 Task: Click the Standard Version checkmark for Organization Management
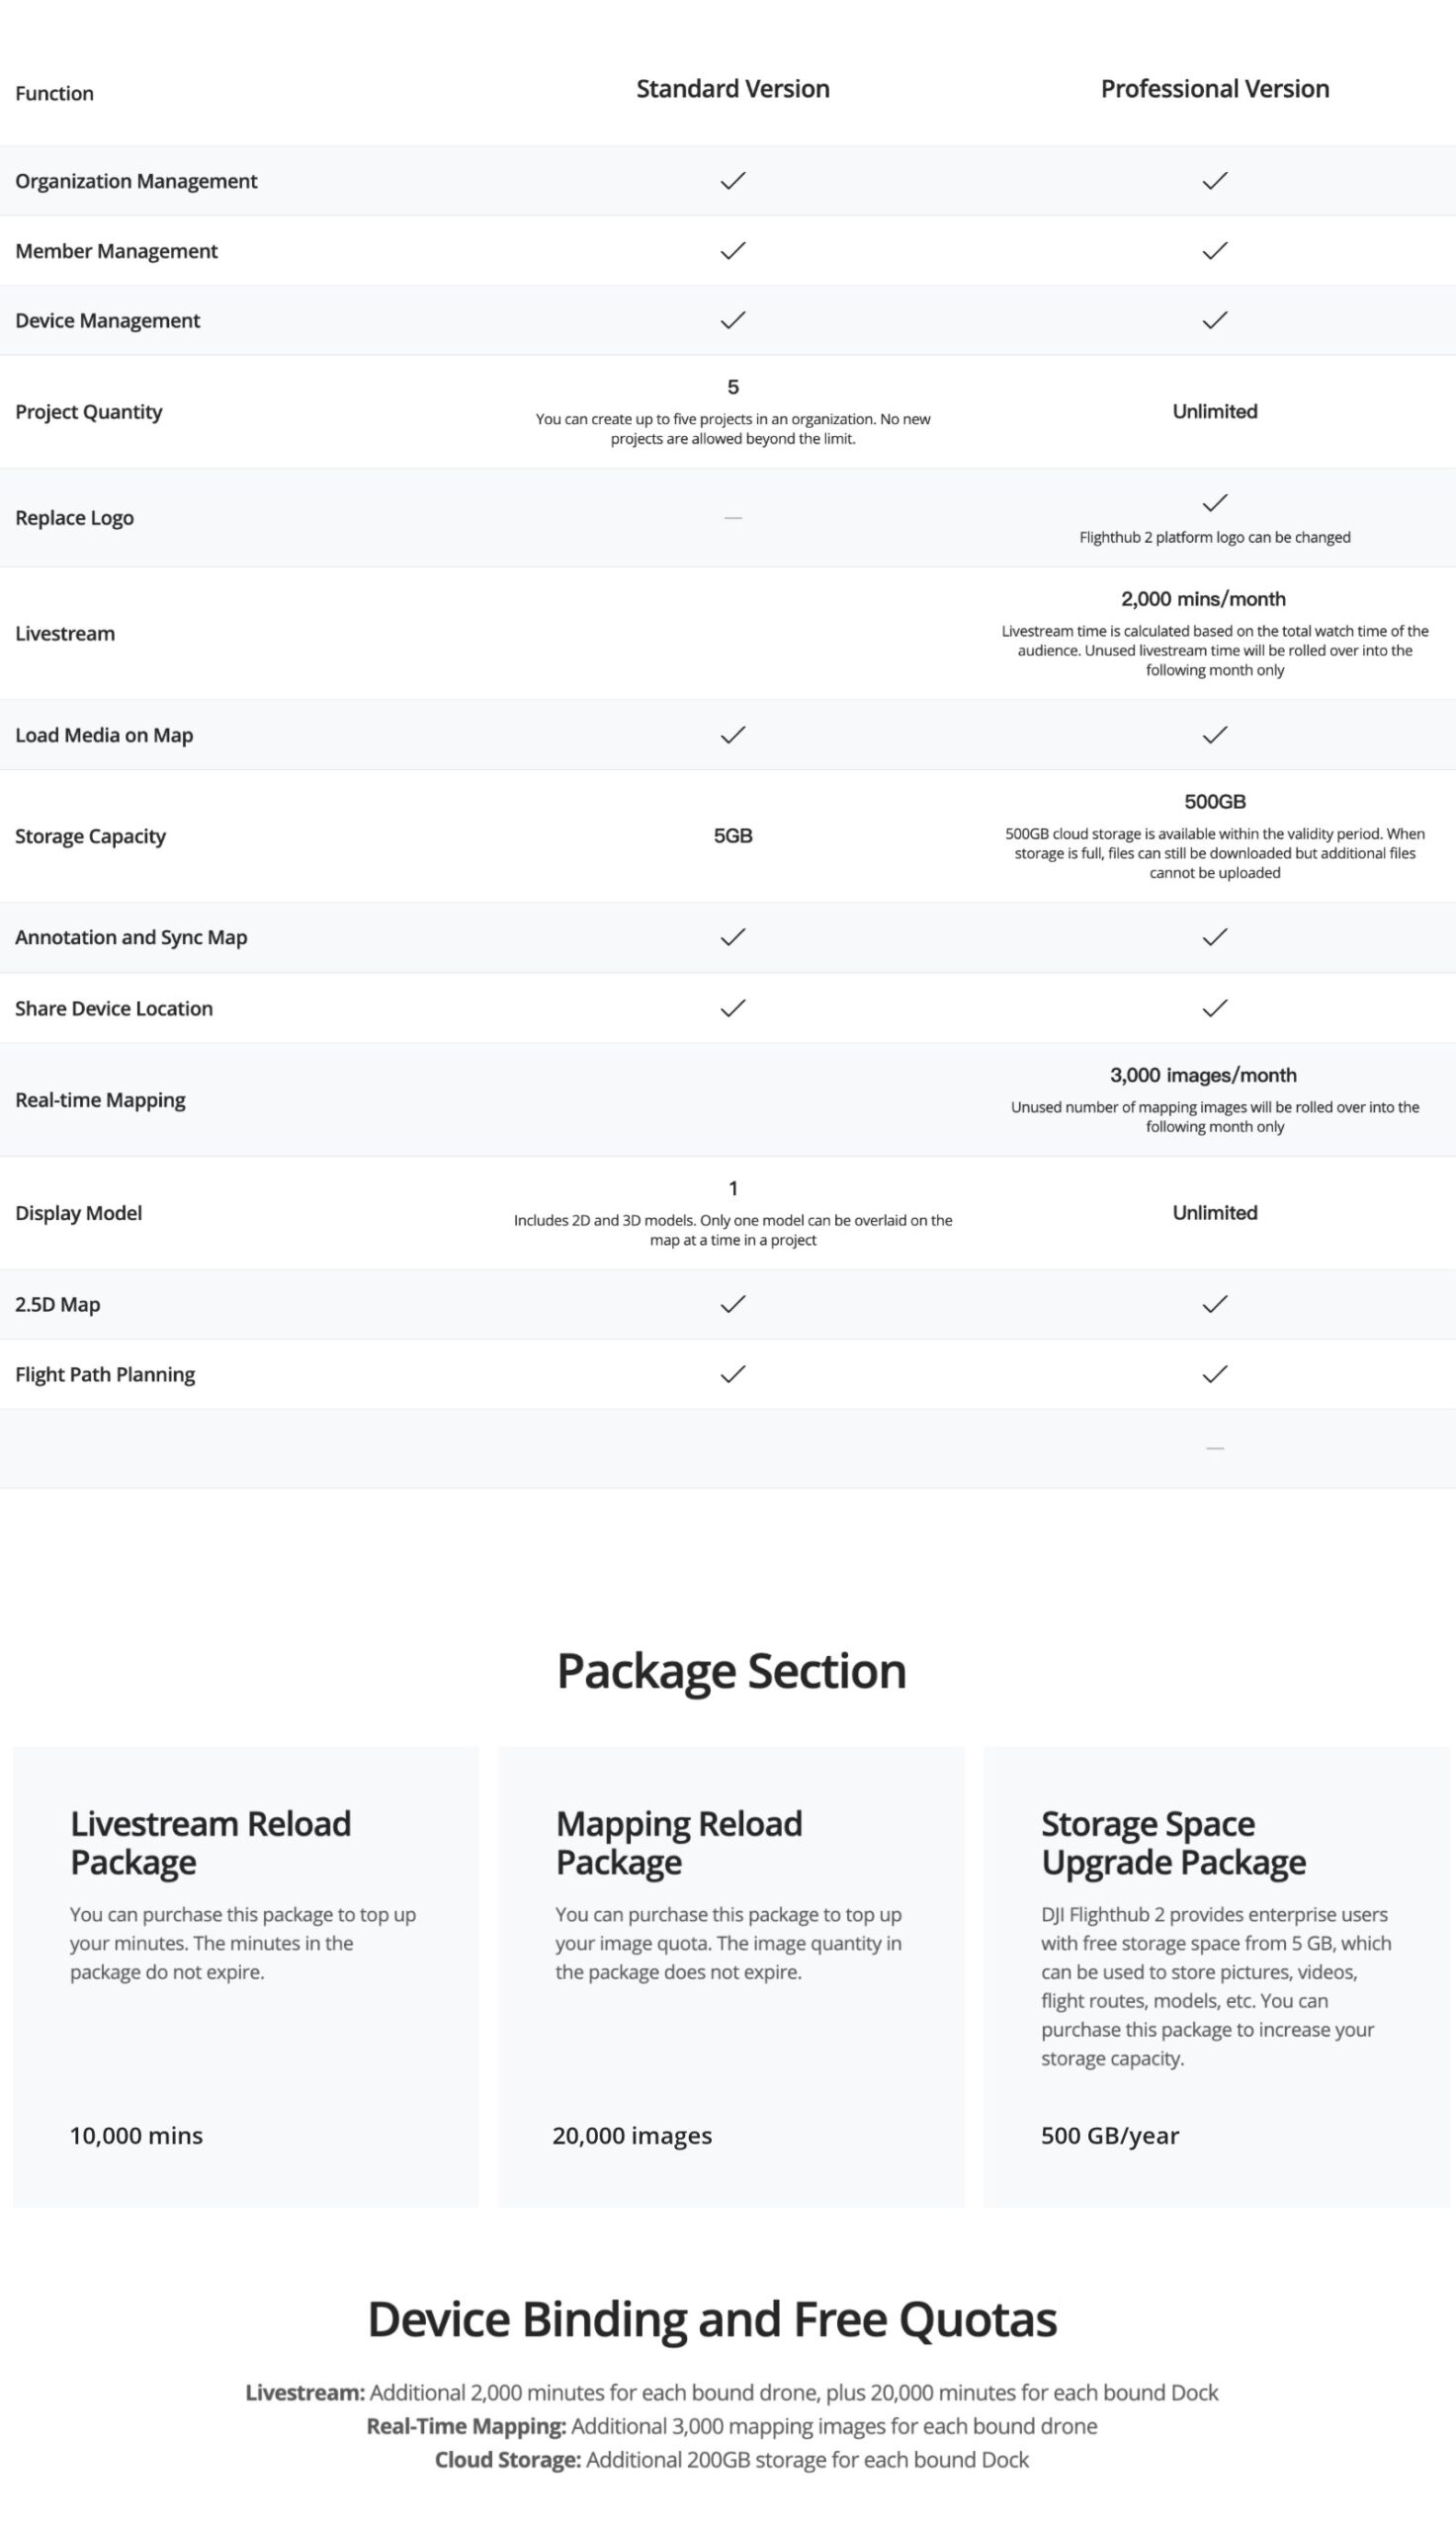(733, 181)
